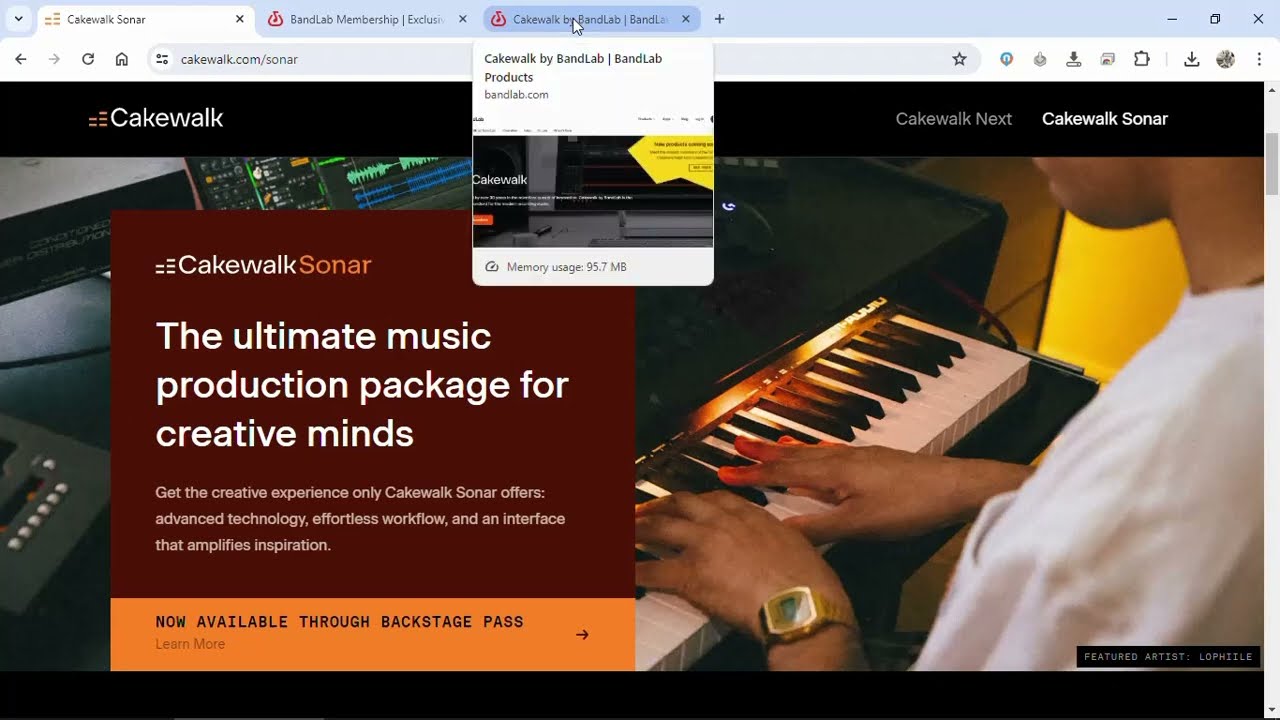Close the Cakewalk Sonar tab
This screenshot has height=720, width=1280.
pos(239,19)
